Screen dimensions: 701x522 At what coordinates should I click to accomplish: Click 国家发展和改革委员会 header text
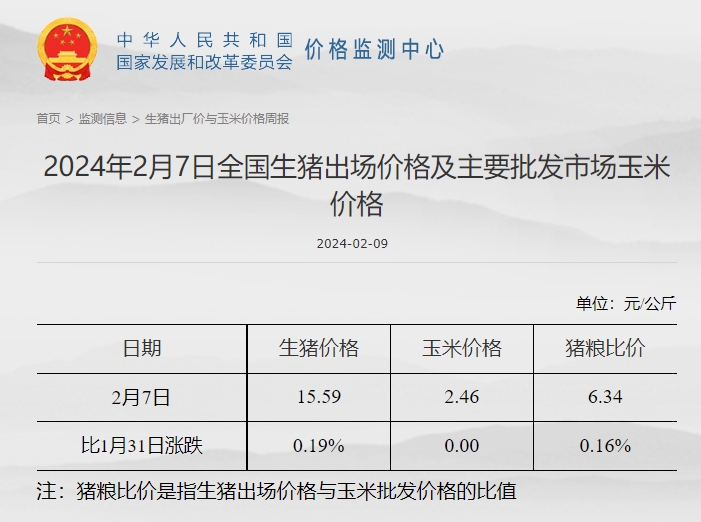[204, 62]
